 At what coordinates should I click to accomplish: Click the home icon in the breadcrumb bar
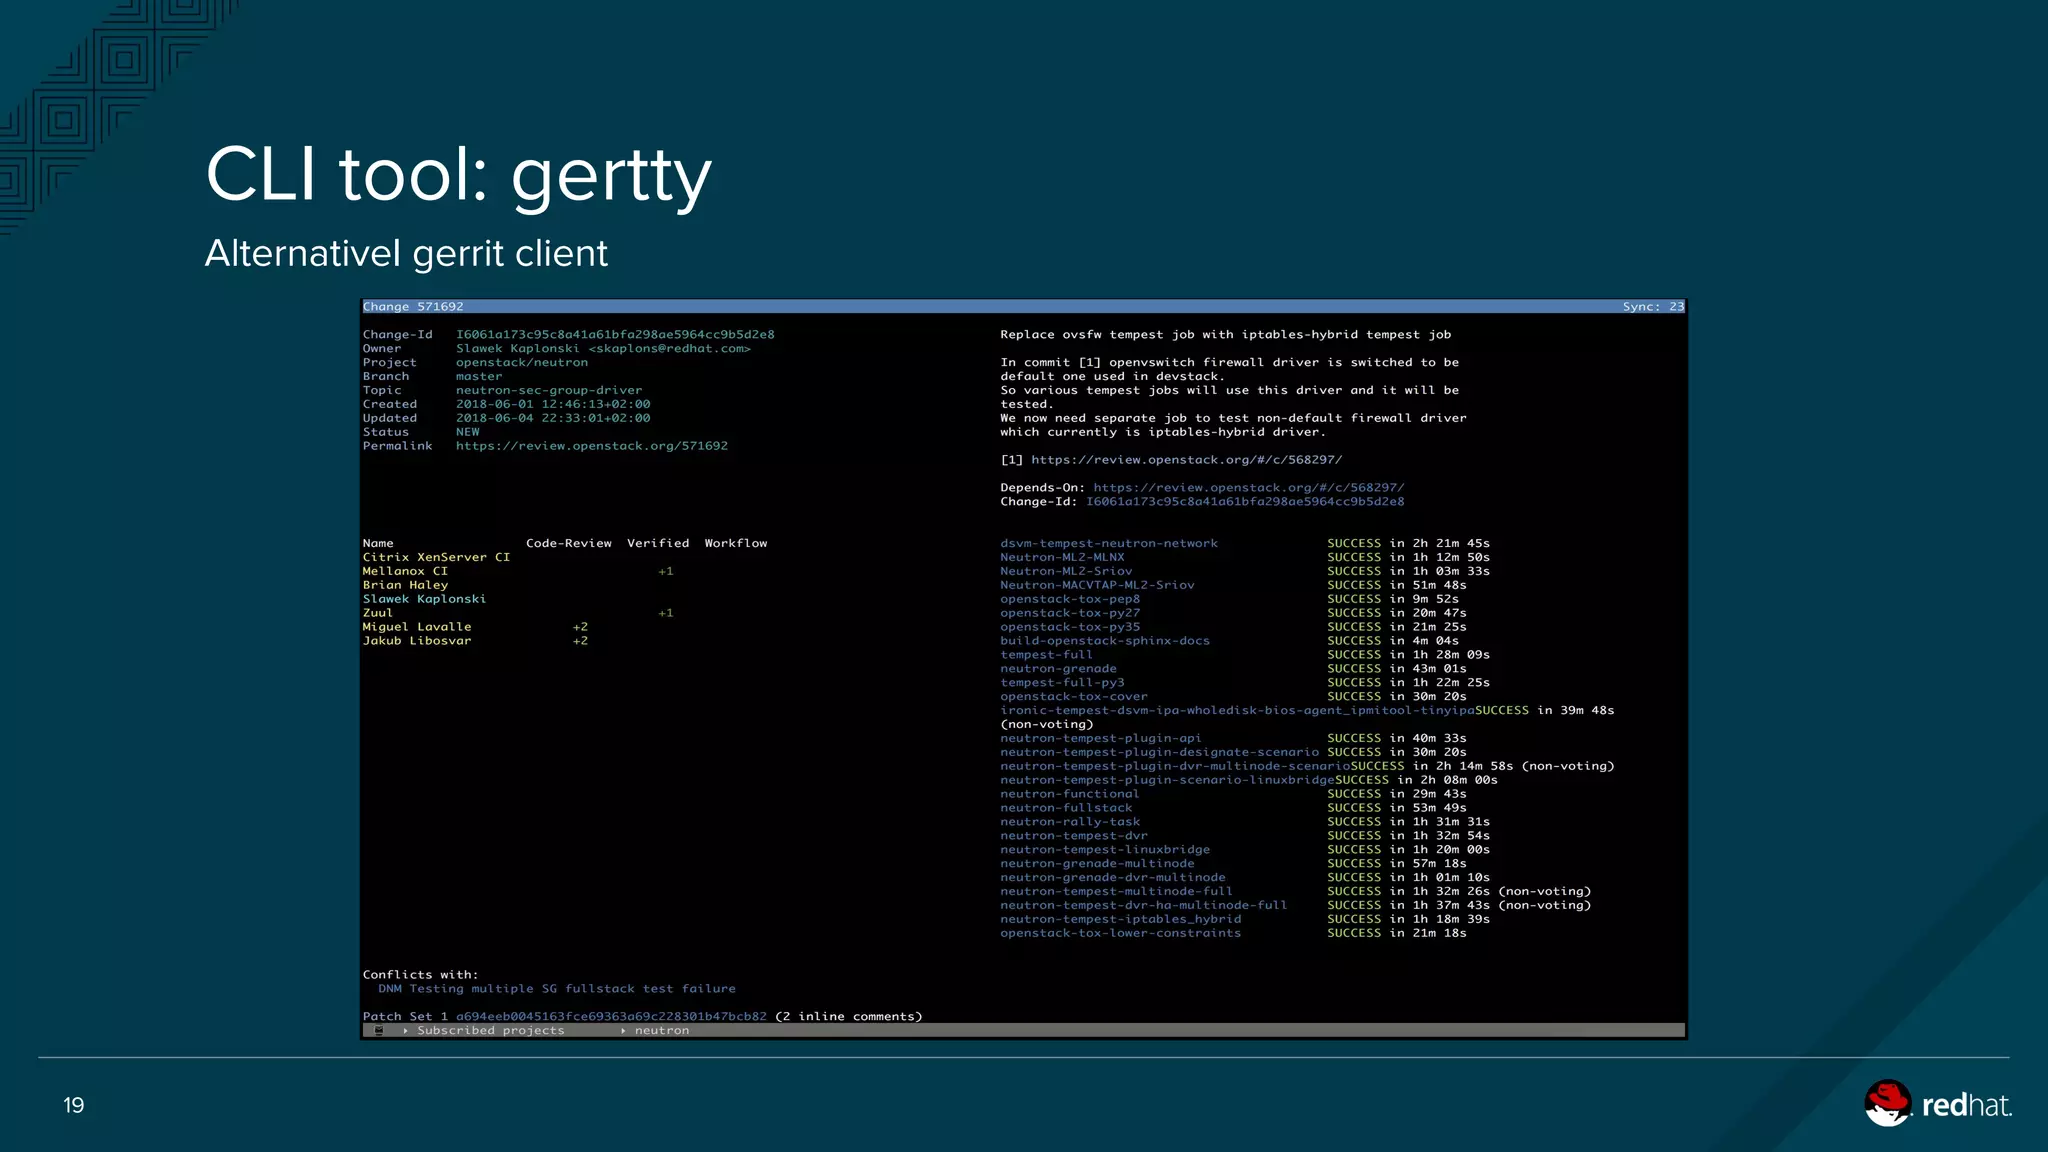[x=379, y=1031]
